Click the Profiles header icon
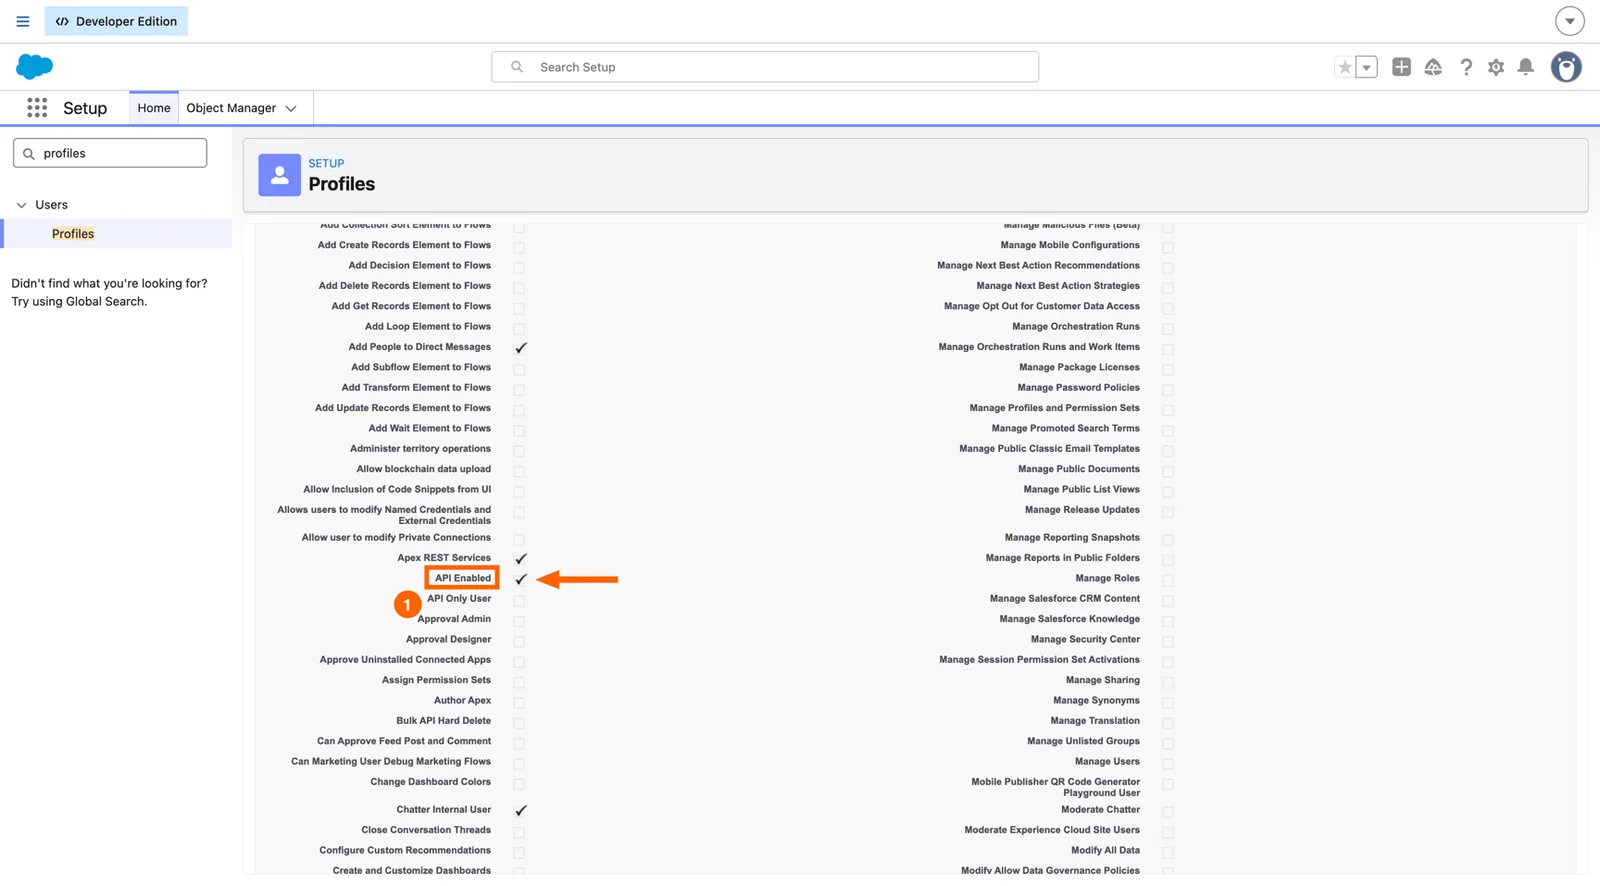Image resolution: width=1600 pixels, height=886 pixels. coord(280,175)
